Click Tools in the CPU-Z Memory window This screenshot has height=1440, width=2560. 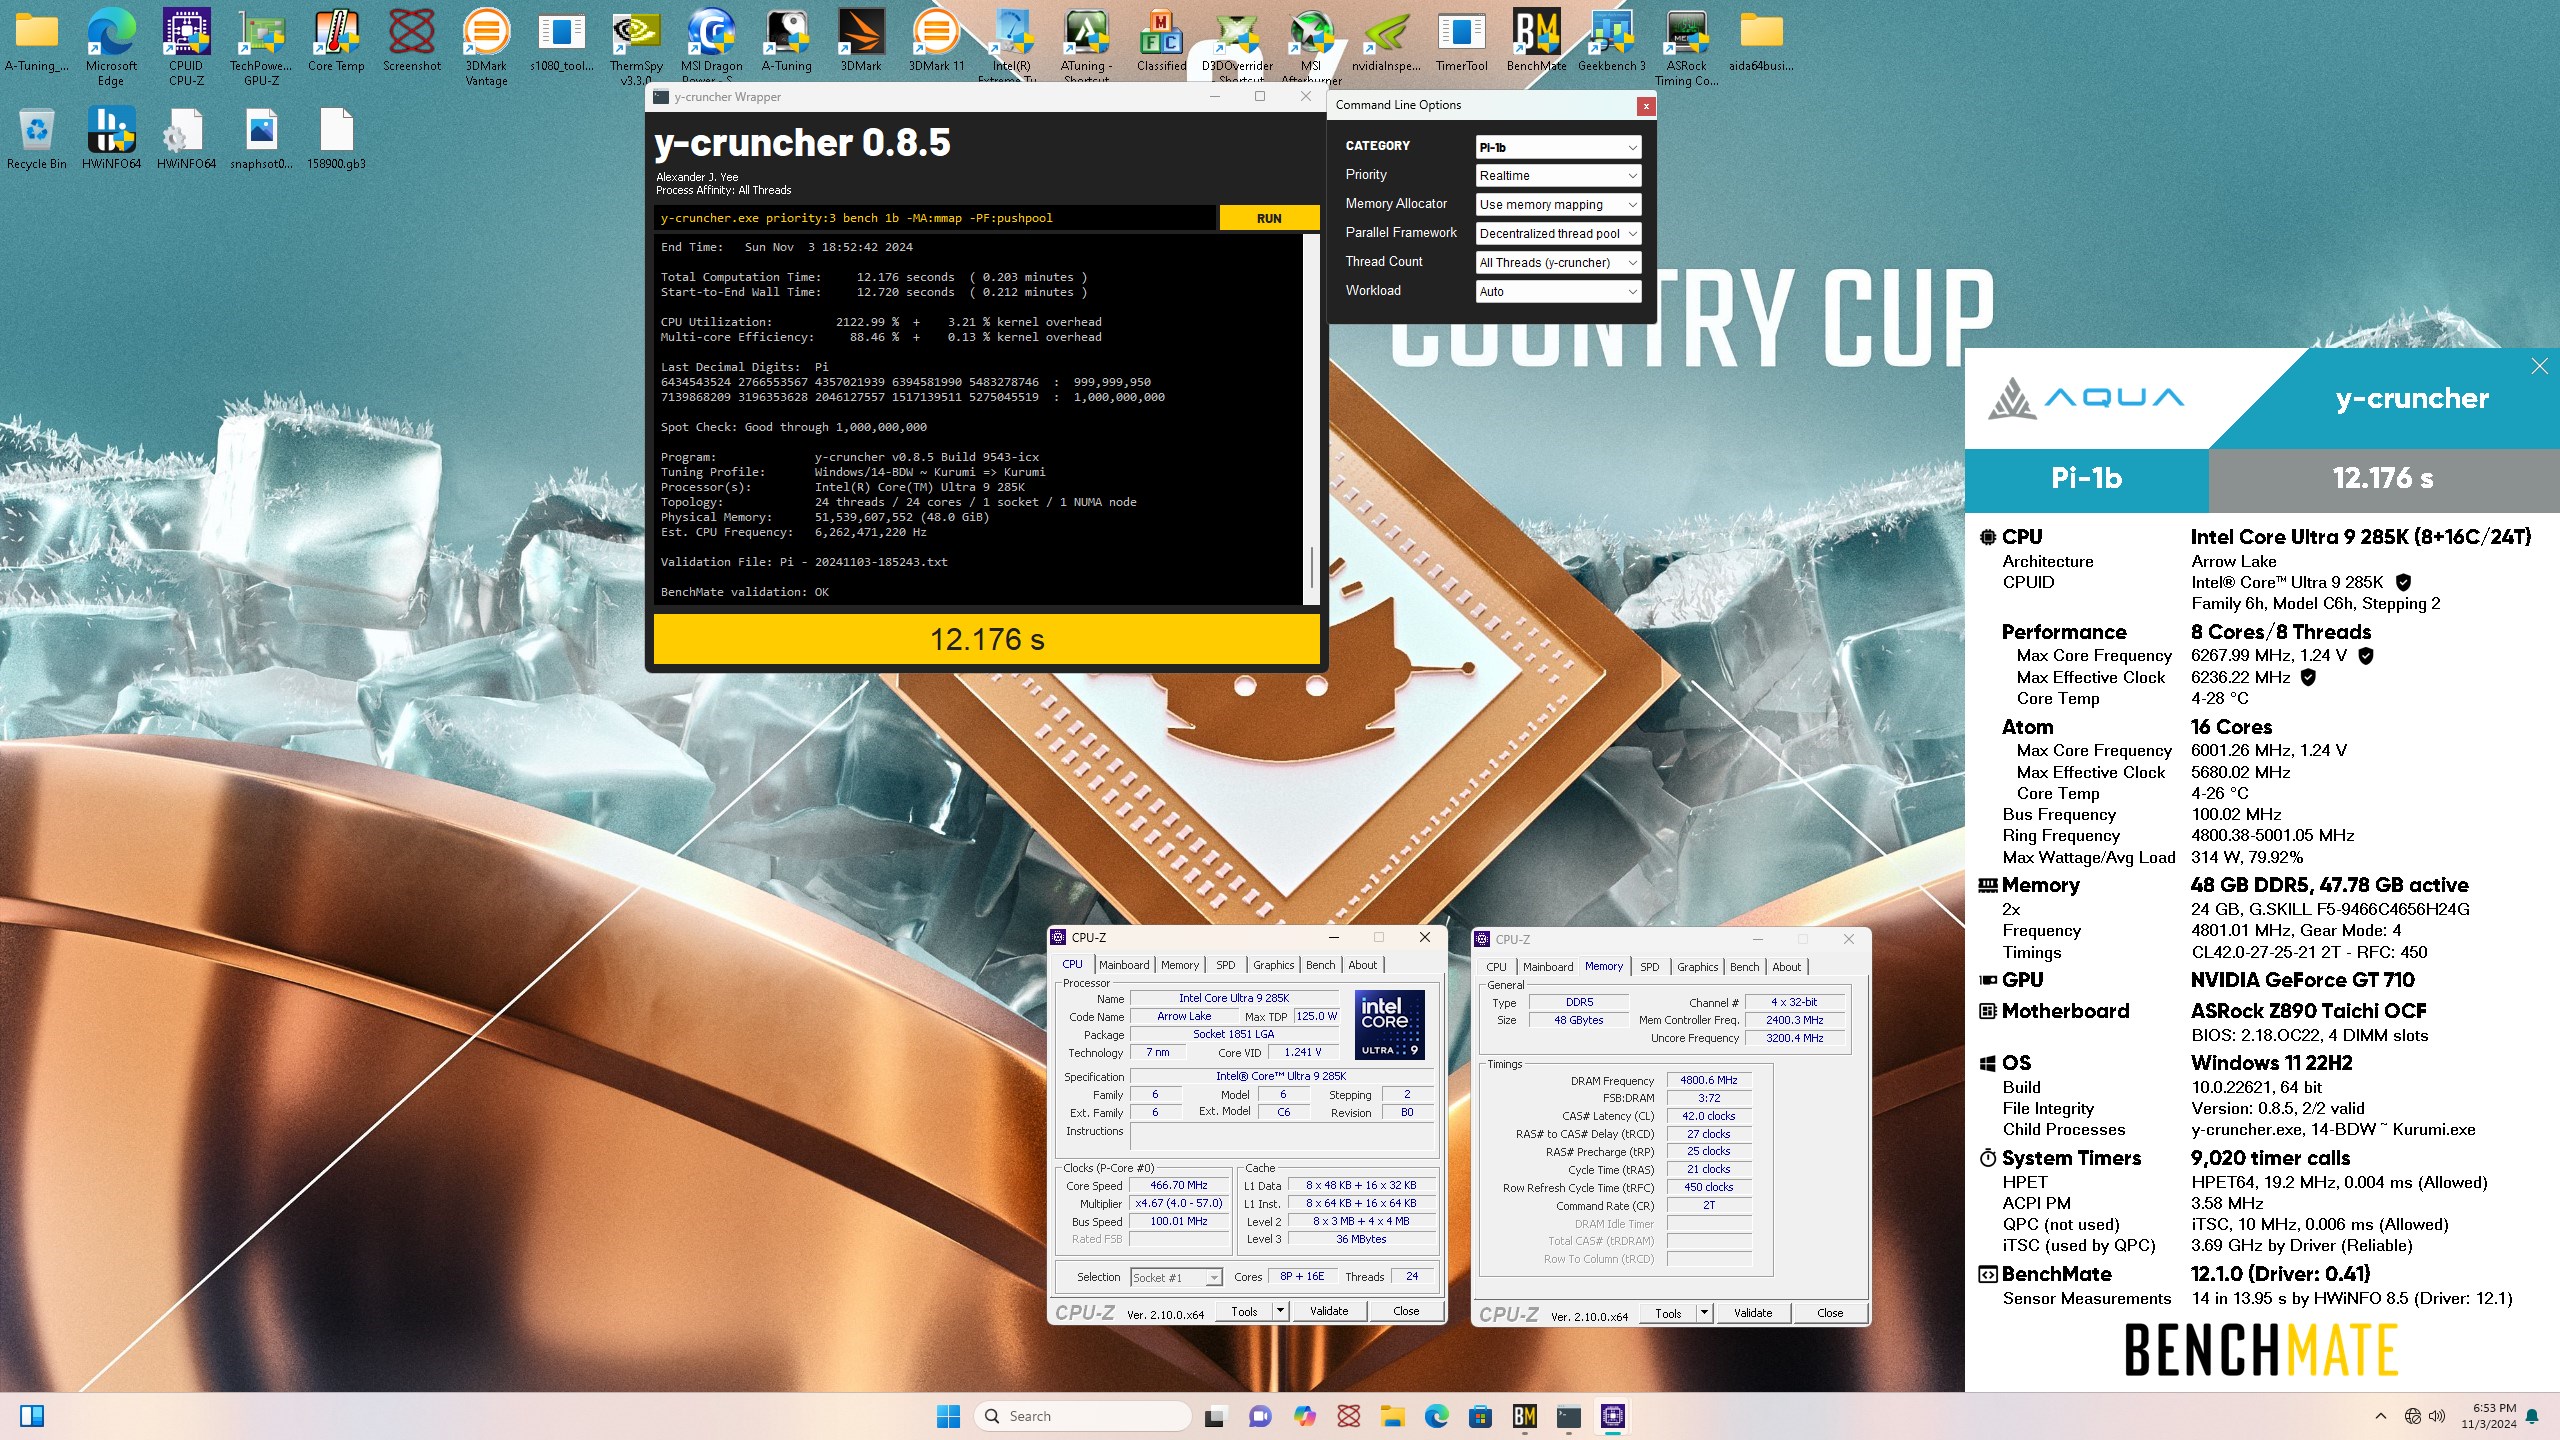(x=1668, y=1313)
